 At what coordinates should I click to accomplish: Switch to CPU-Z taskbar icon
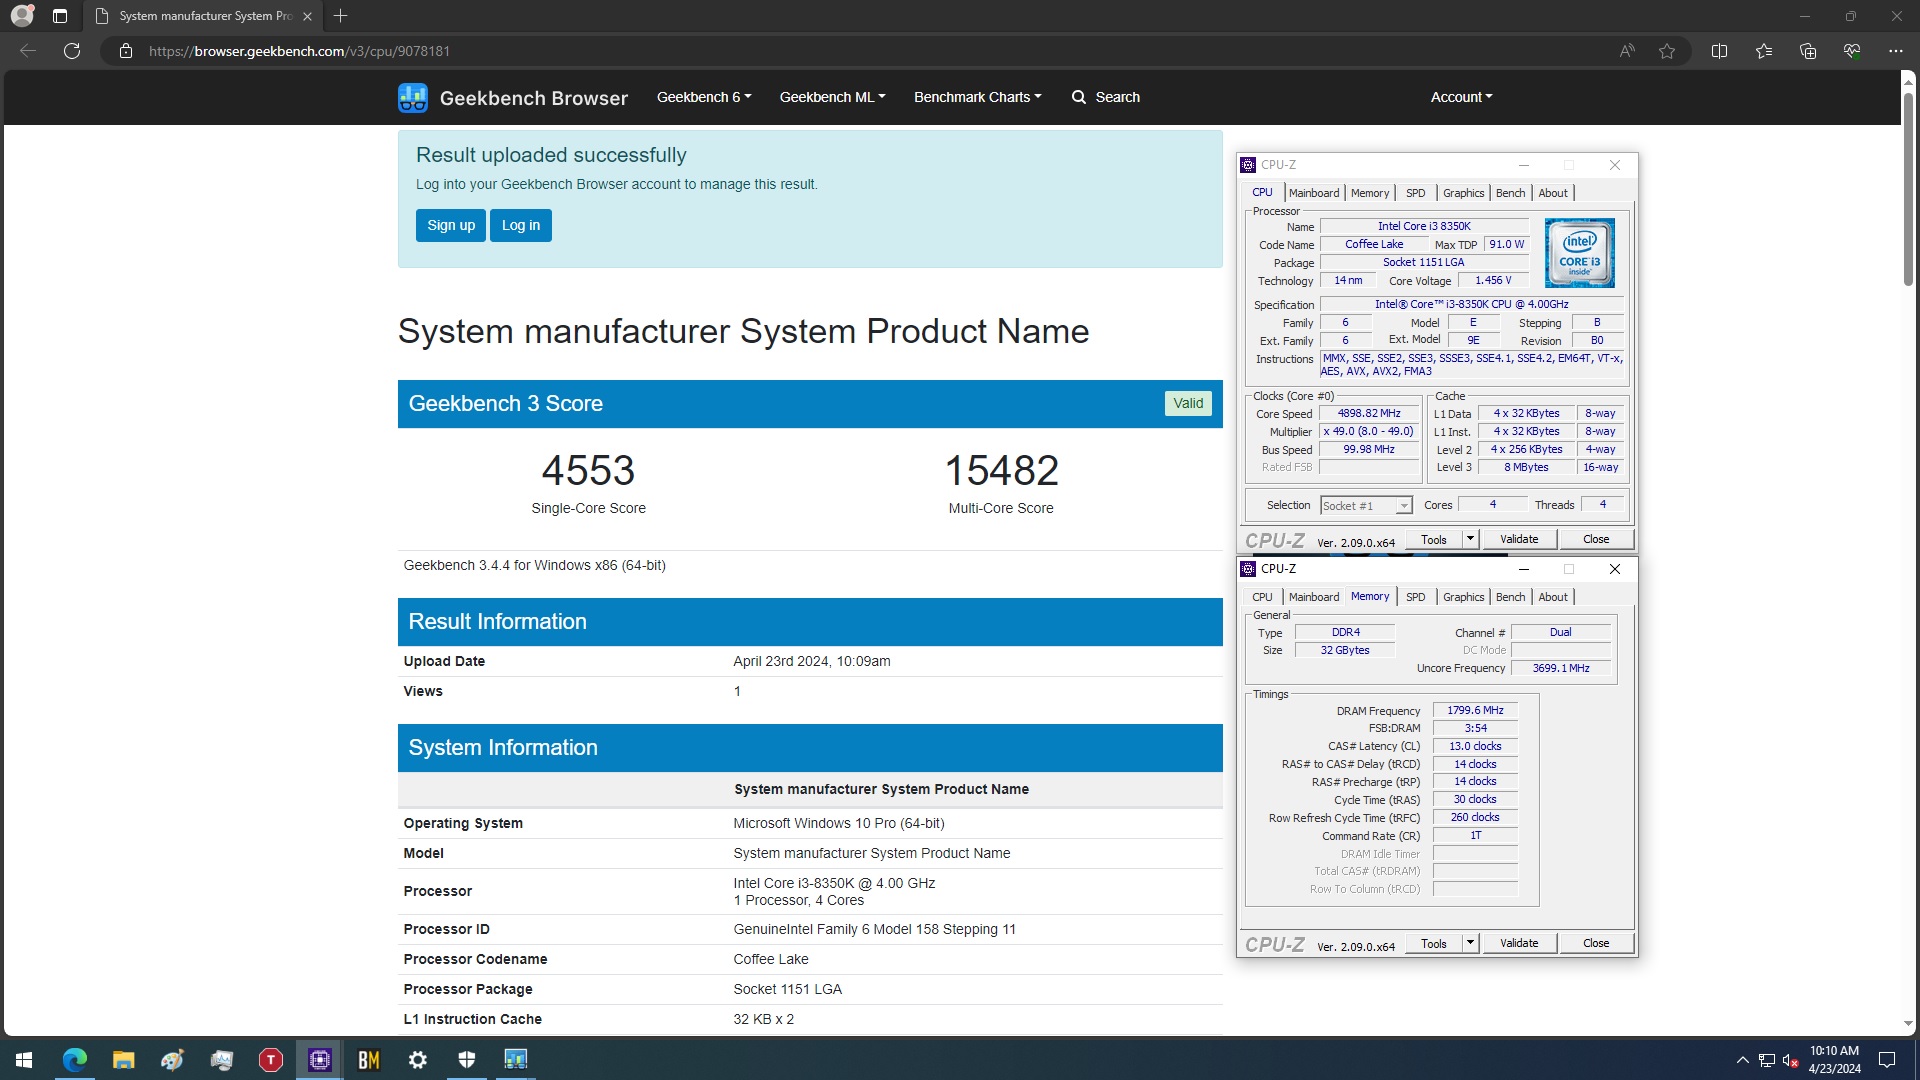point(320,1060)
